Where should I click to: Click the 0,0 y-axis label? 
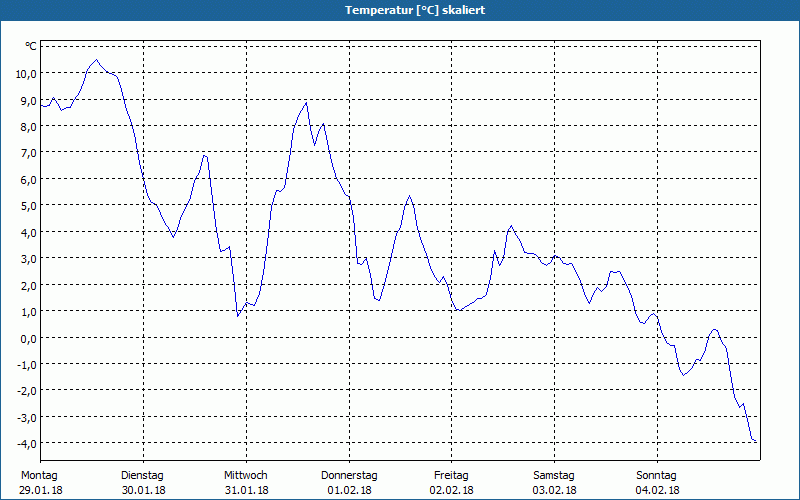pos(29,338)
